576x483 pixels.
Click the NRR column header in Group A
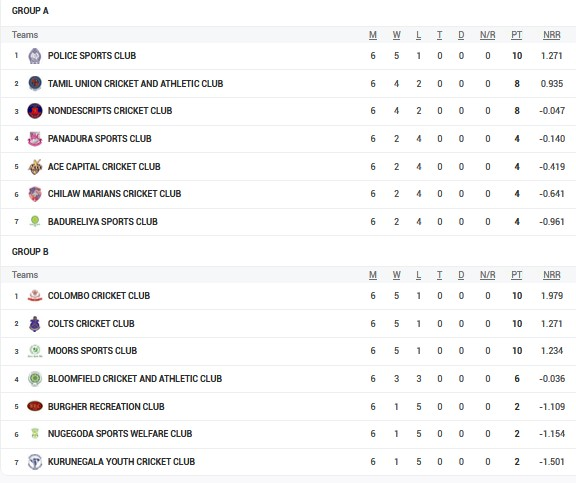click(552, 35)
